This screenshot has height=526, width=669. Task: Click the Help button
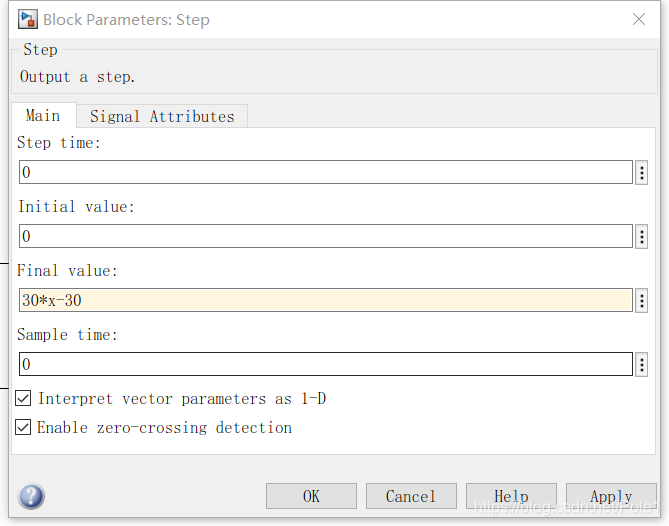pyautogui.click(x=511, y=496)
